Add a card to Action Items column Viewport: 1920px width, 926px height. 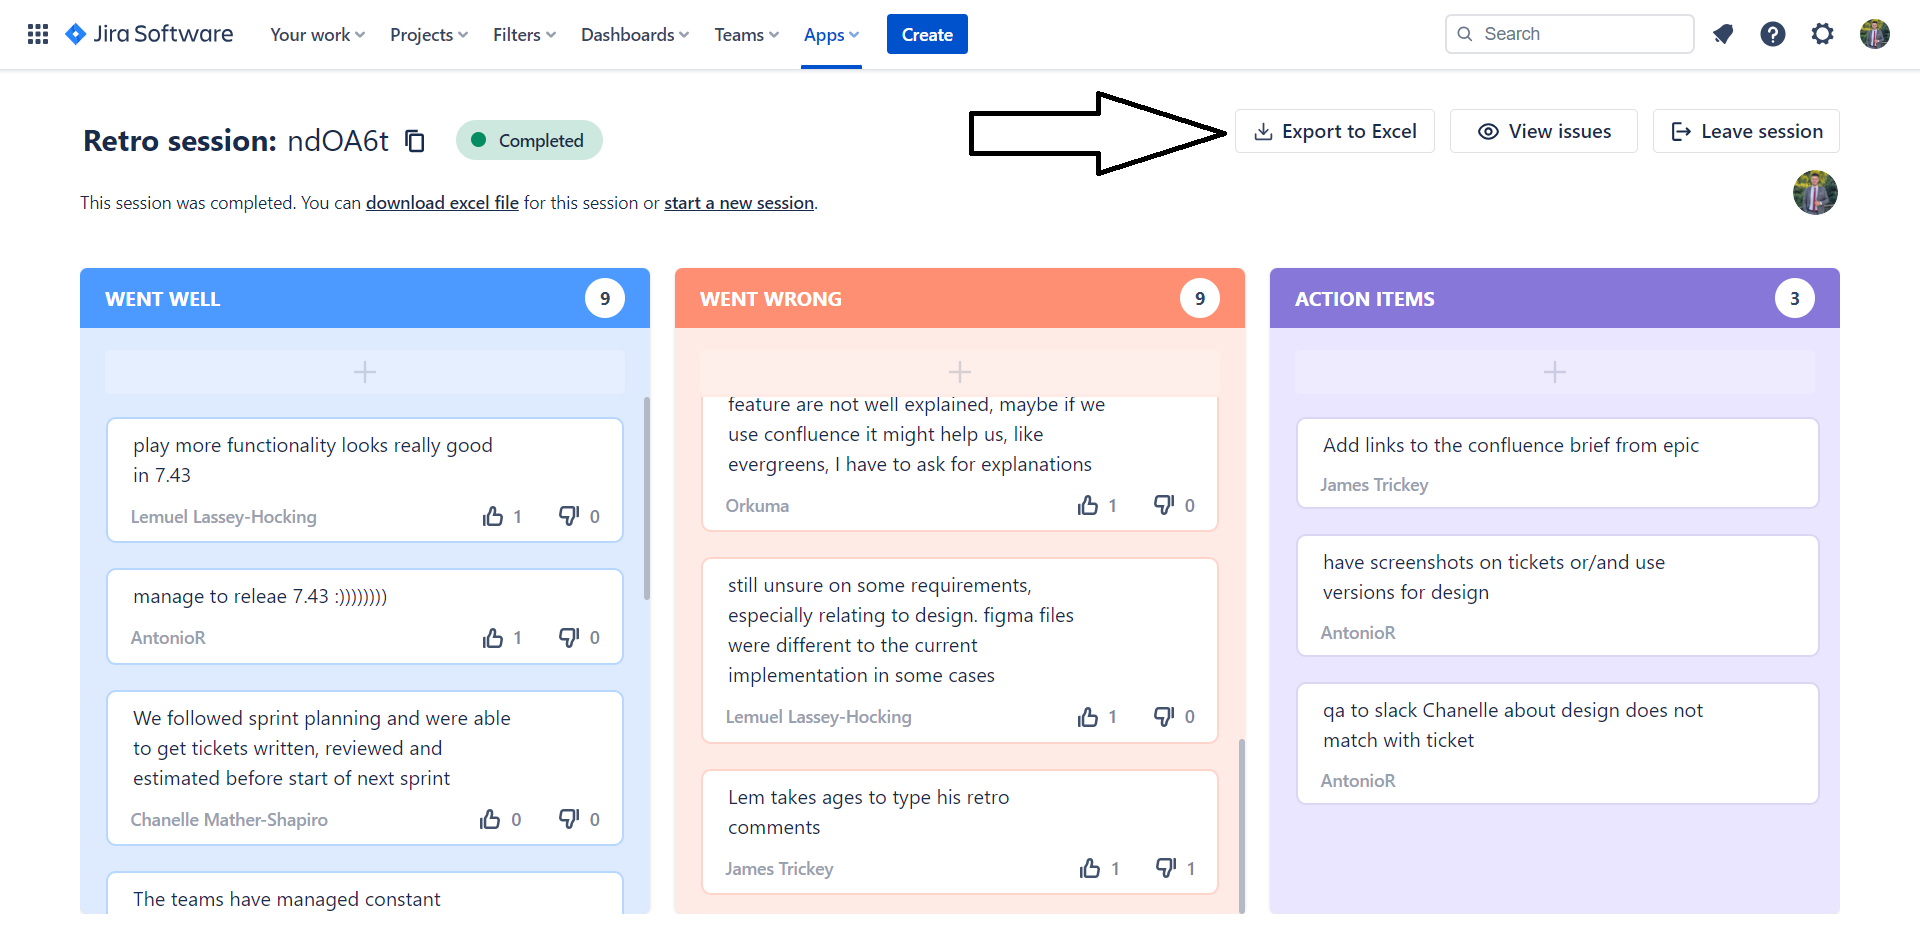1554,372
